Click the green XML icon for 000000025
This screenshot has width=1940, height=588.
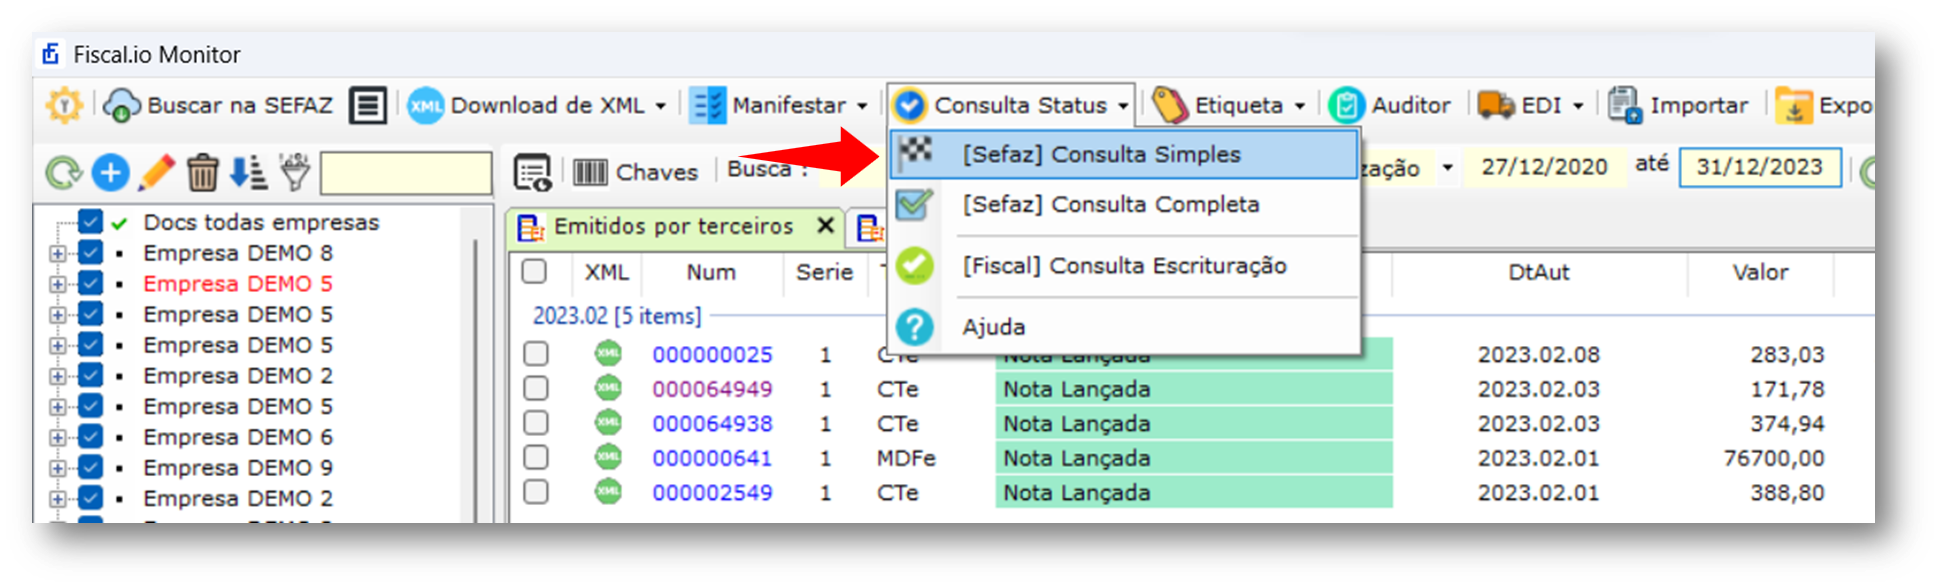pos(608,353)
